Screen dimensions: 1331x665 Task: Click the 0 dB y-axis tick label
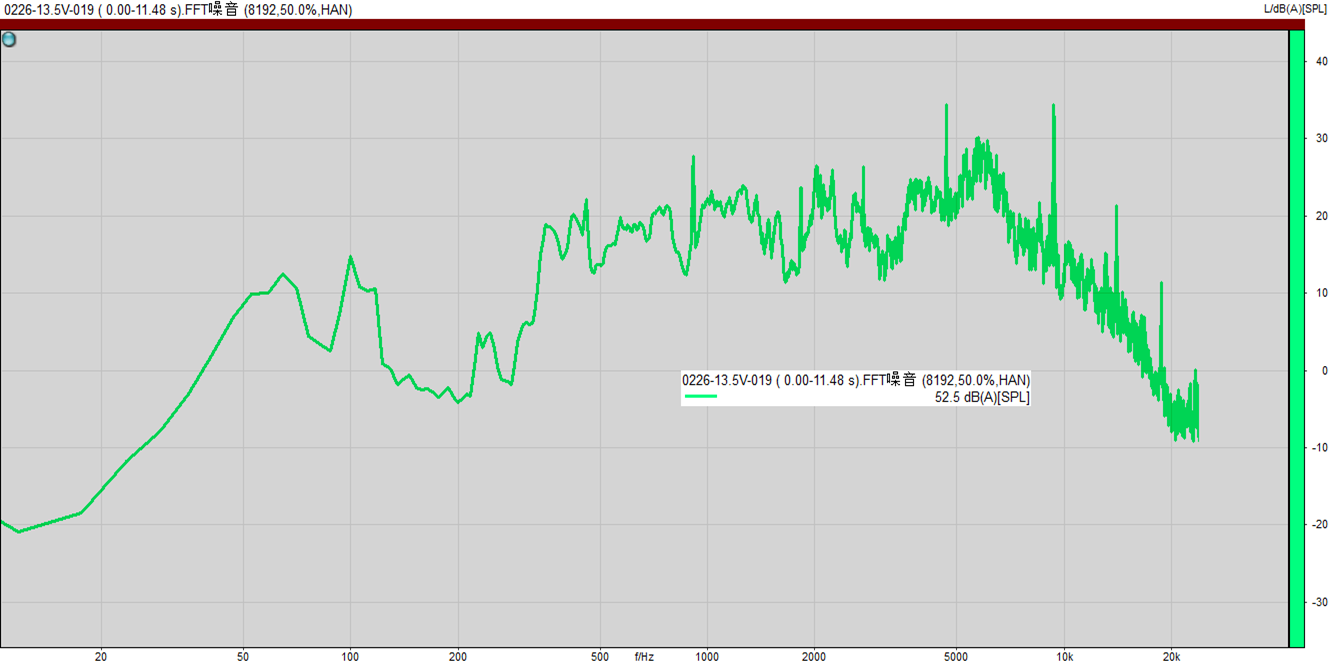click(x=1324, y=370)
